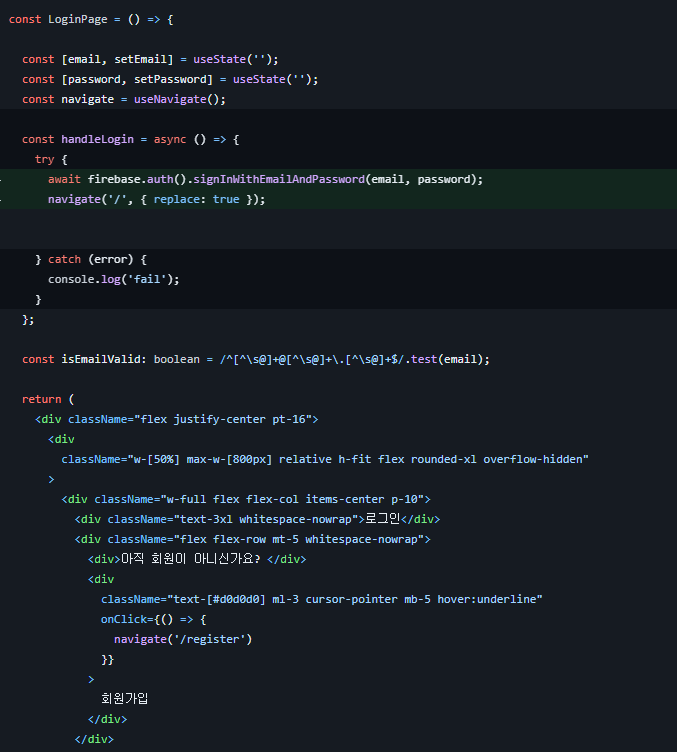Click the '아직 회원이 아니신가요?' text

[190, 559]
